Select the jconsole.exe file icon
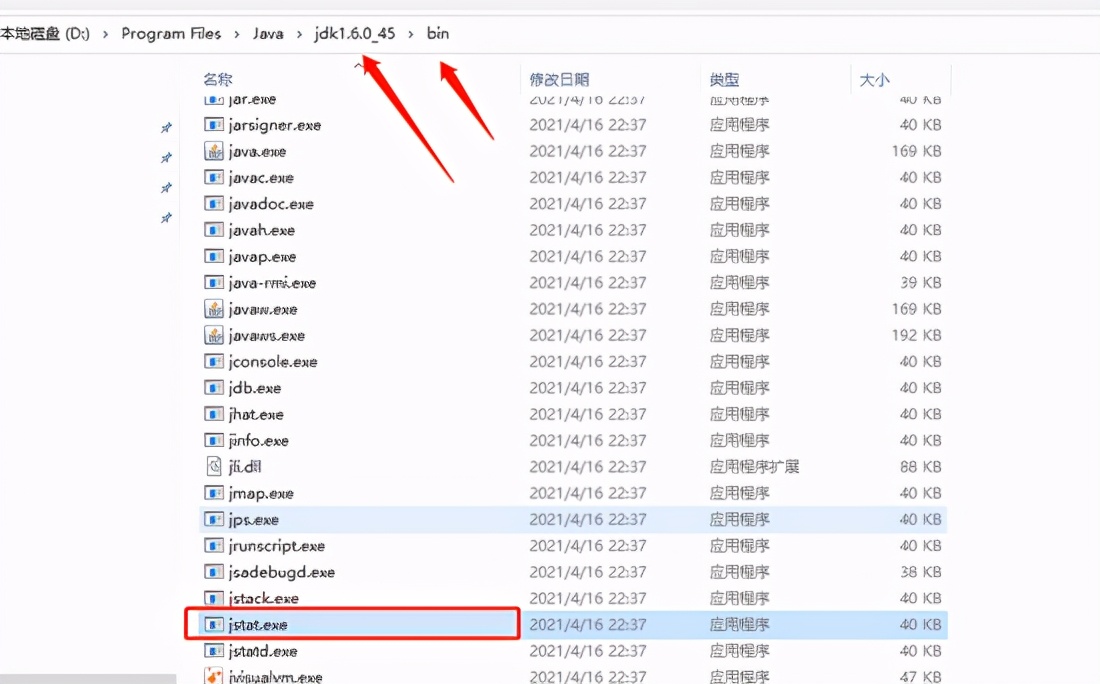Screen dimensions: 1100x684 (x=213, y=361)
